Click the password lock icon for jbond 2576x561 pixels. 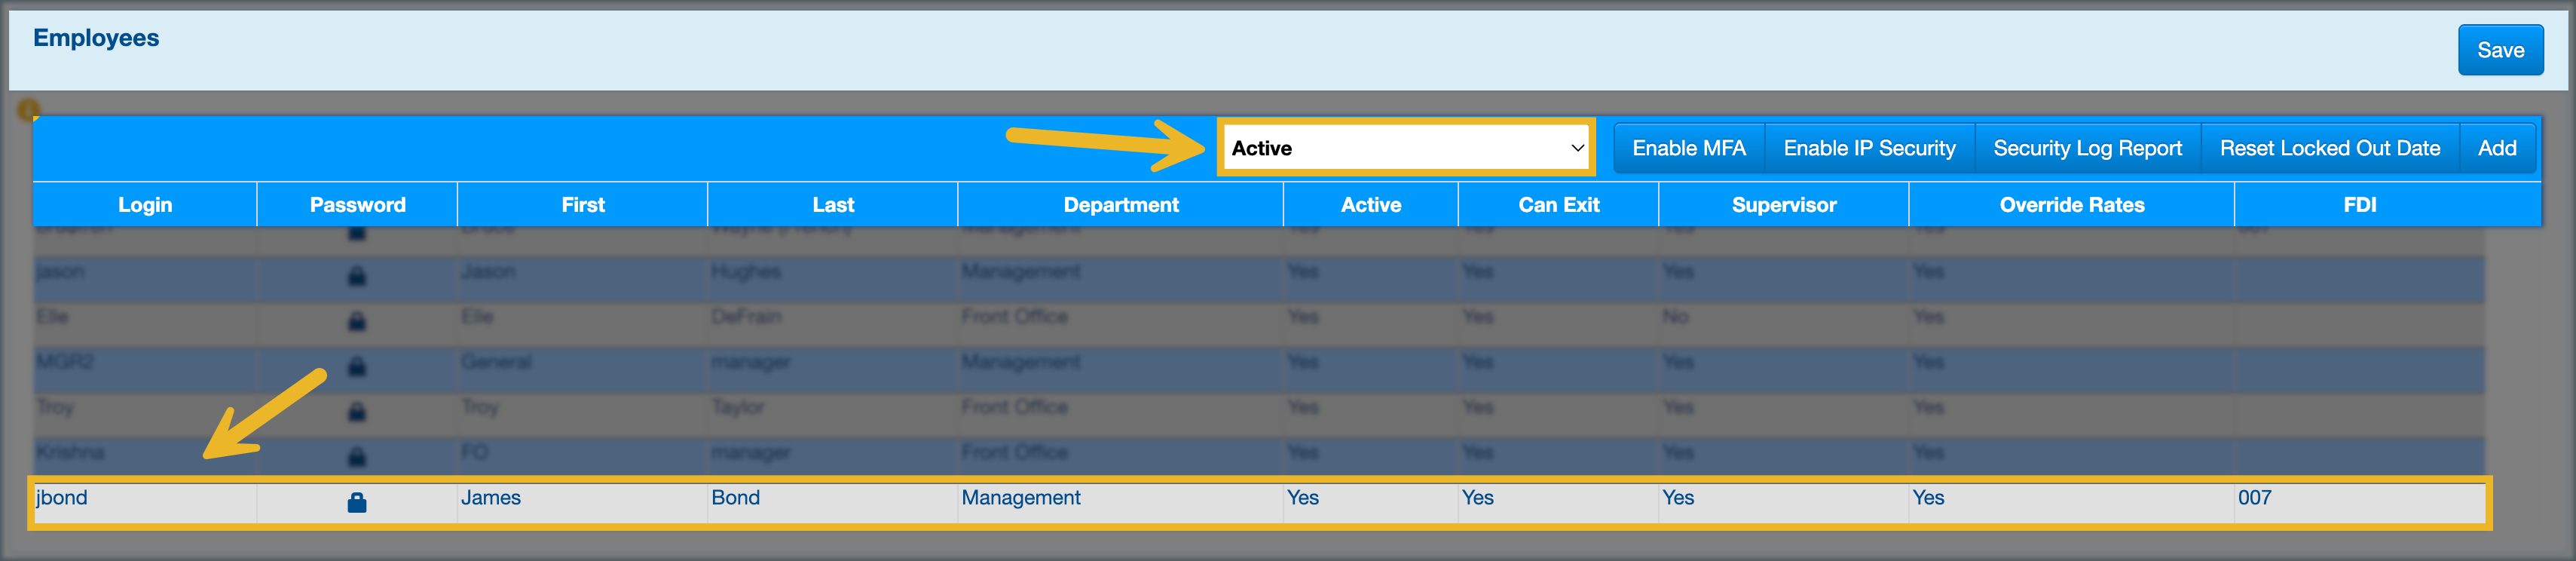[x=356, y=502]
